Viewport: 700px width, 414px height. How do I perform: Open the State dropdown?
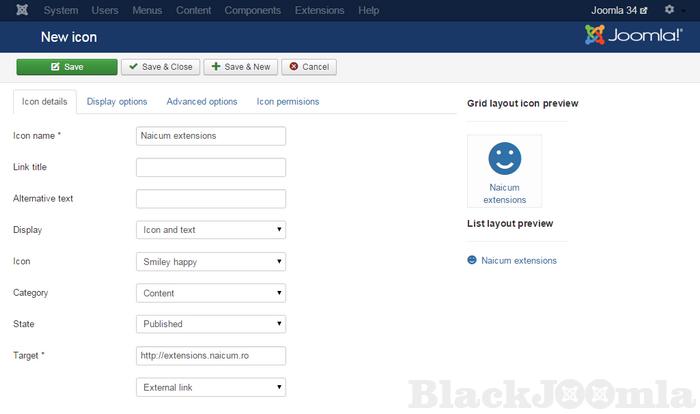tap(211, 324)
